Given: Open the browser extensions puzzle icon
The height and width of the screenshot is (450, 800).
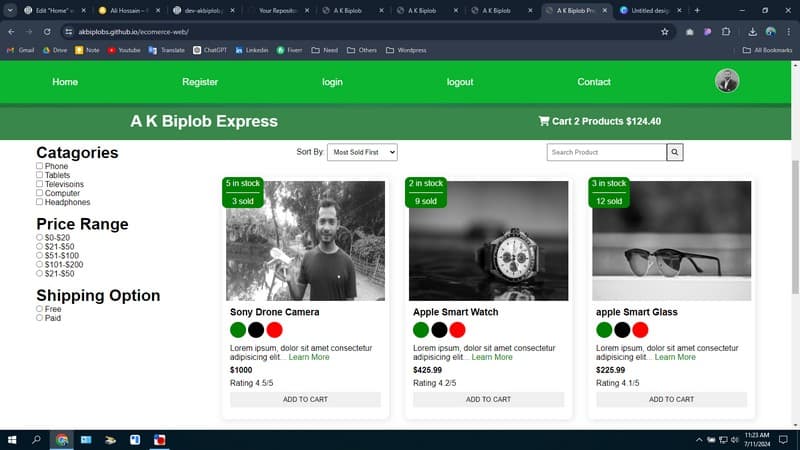Looking at the screenshot, I should coord(726,32).
